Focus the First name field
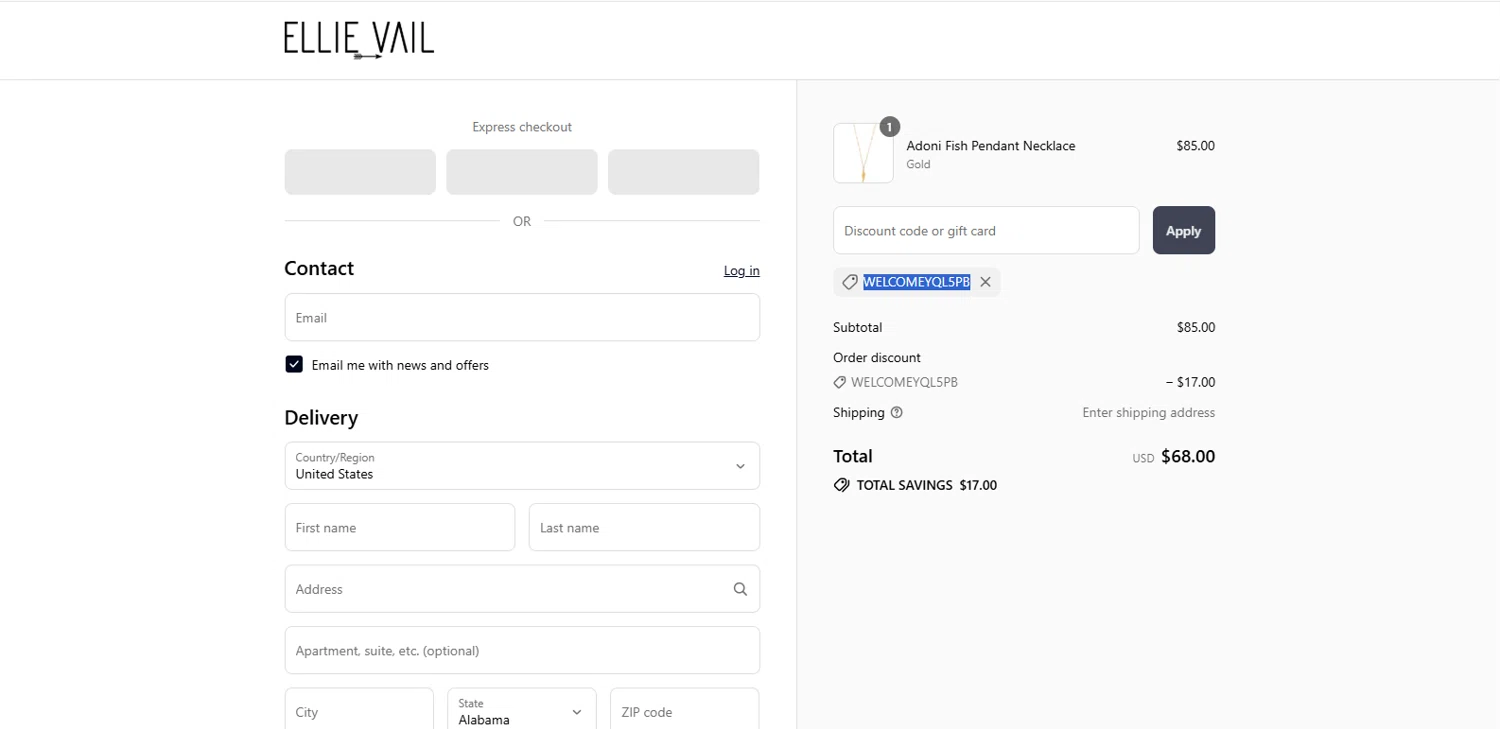The width and height of the screenshot is (1500, 729). tap(400, 527)
